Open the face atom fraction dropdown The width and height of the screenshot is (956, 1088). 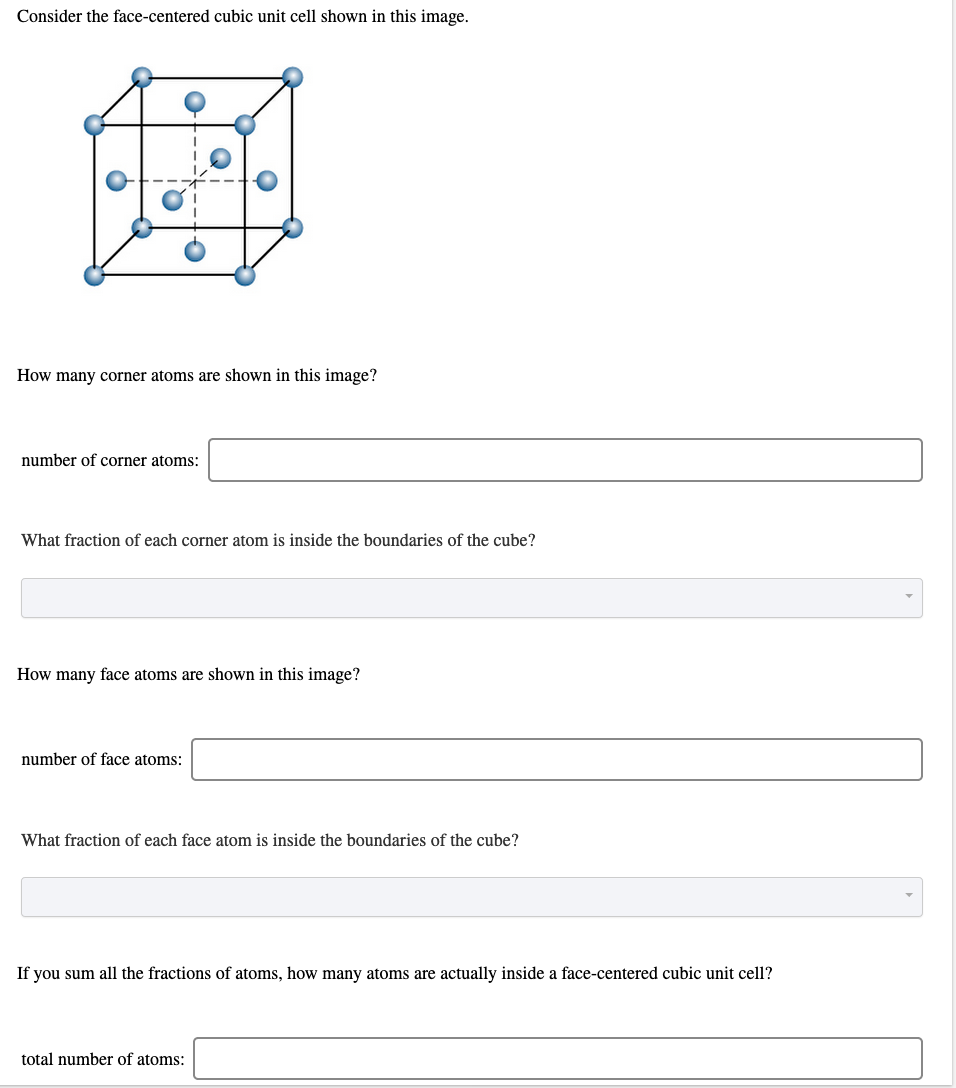[471, 896]
